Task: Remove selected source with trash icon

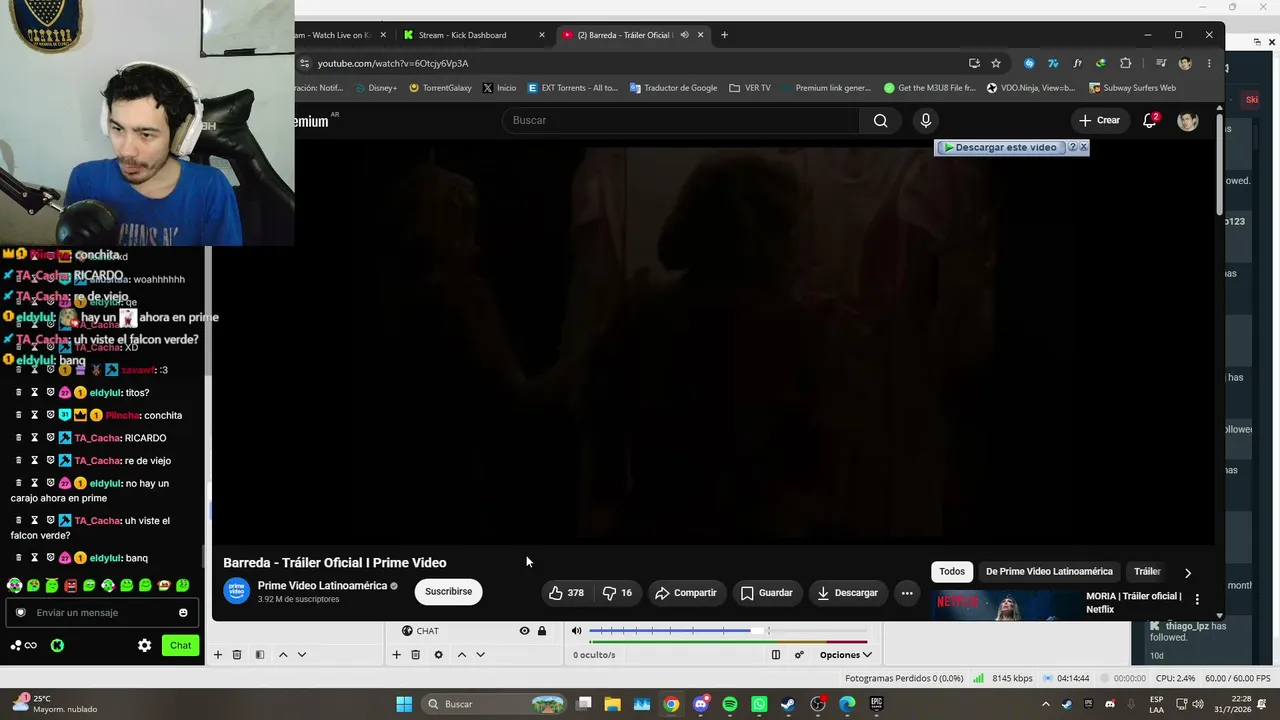Action: tap(416, 655)
